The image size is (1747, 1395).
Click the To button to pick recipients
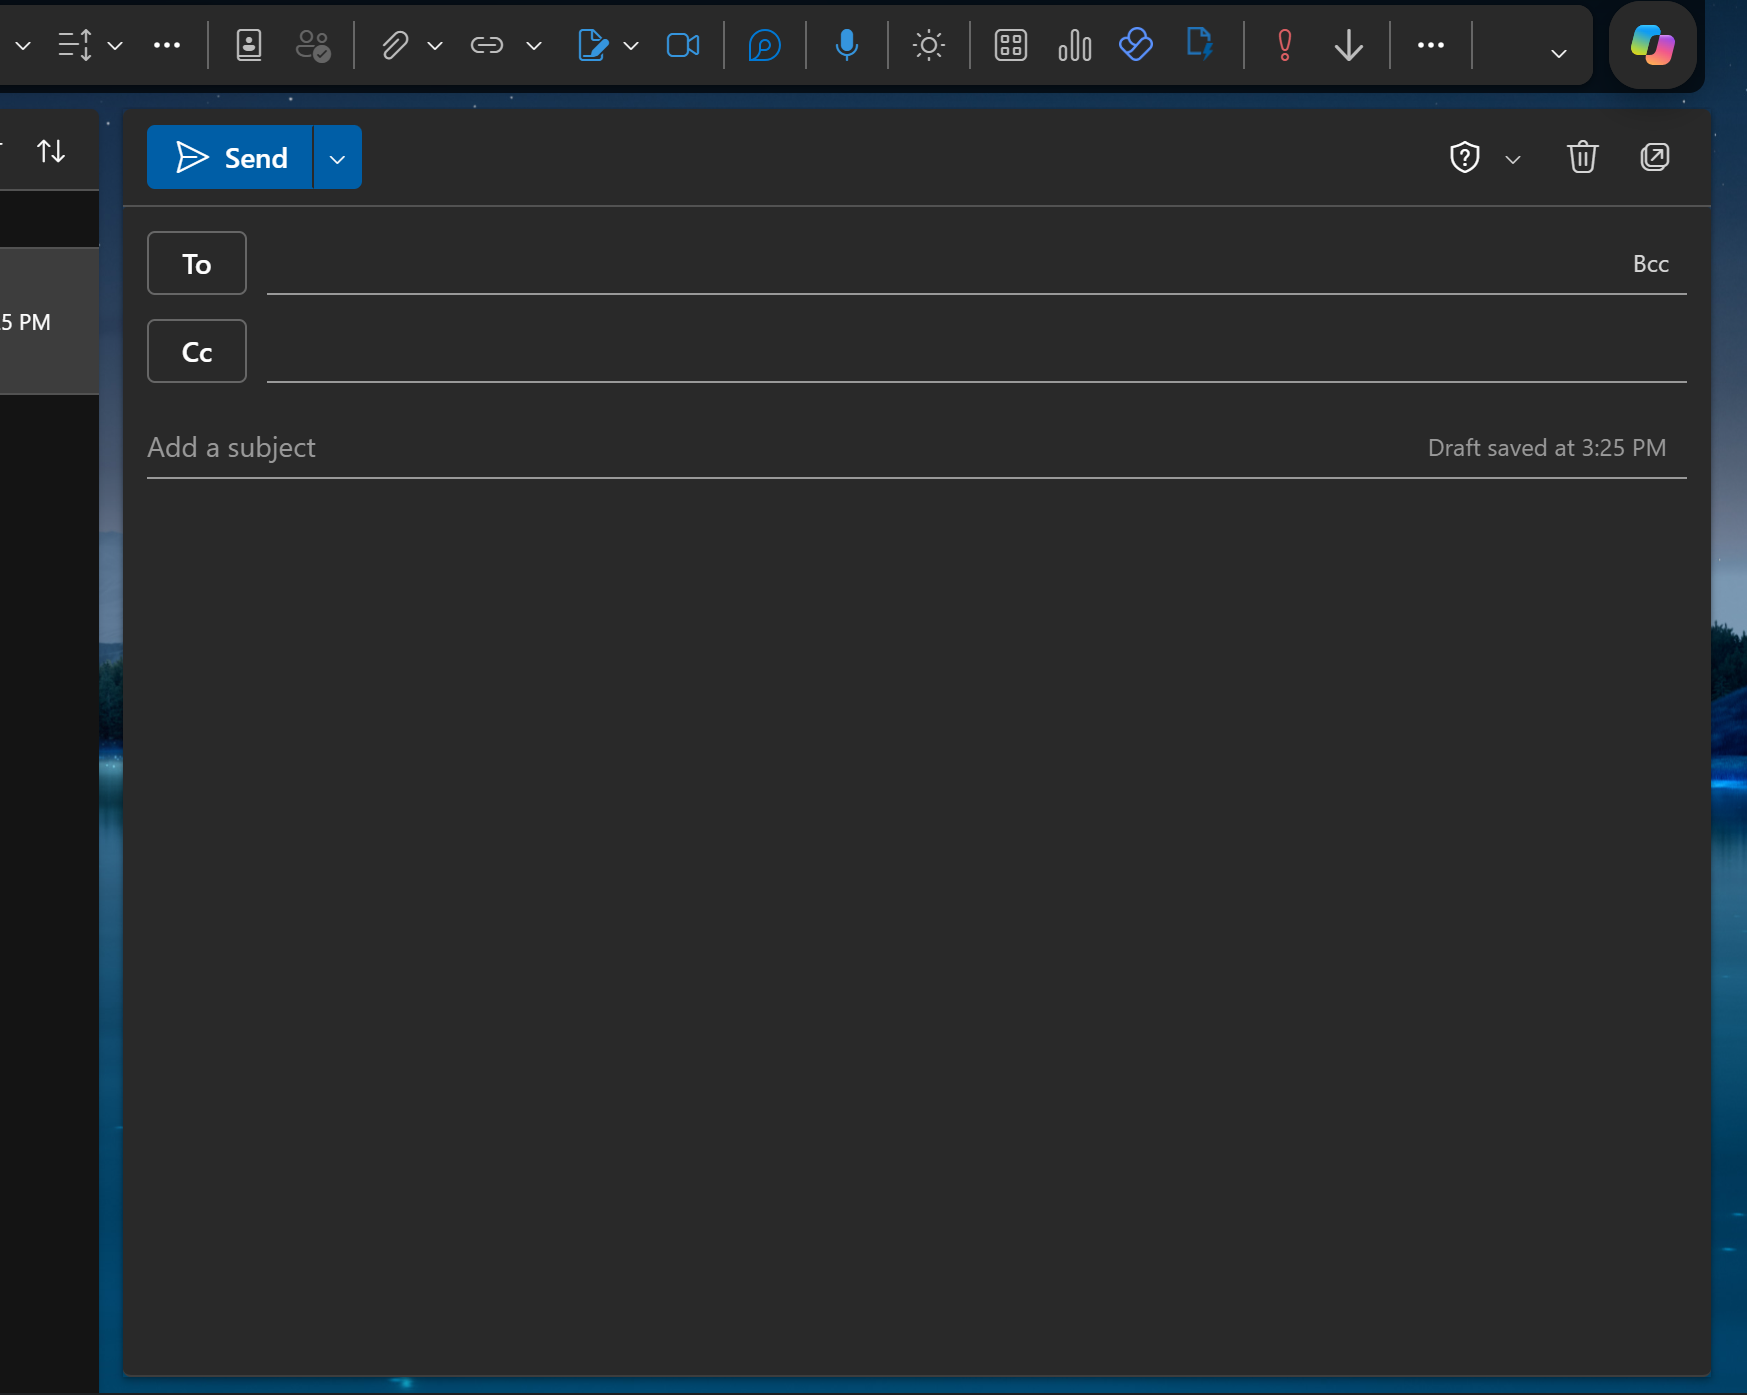click(x=197, y=264)
